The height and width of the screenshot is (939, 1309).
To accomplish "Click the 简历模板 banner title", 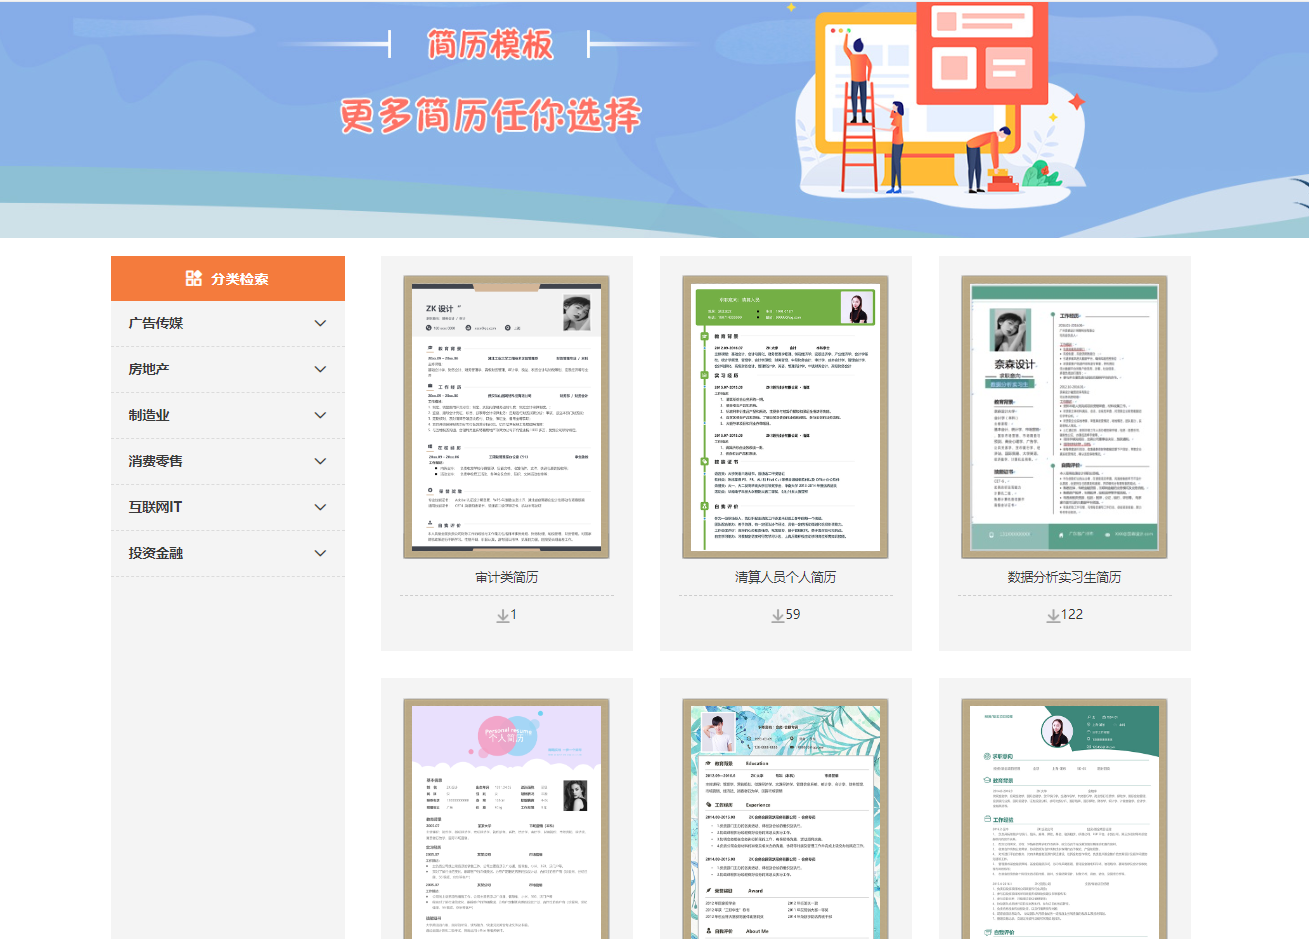I will (x=490, y=44).
